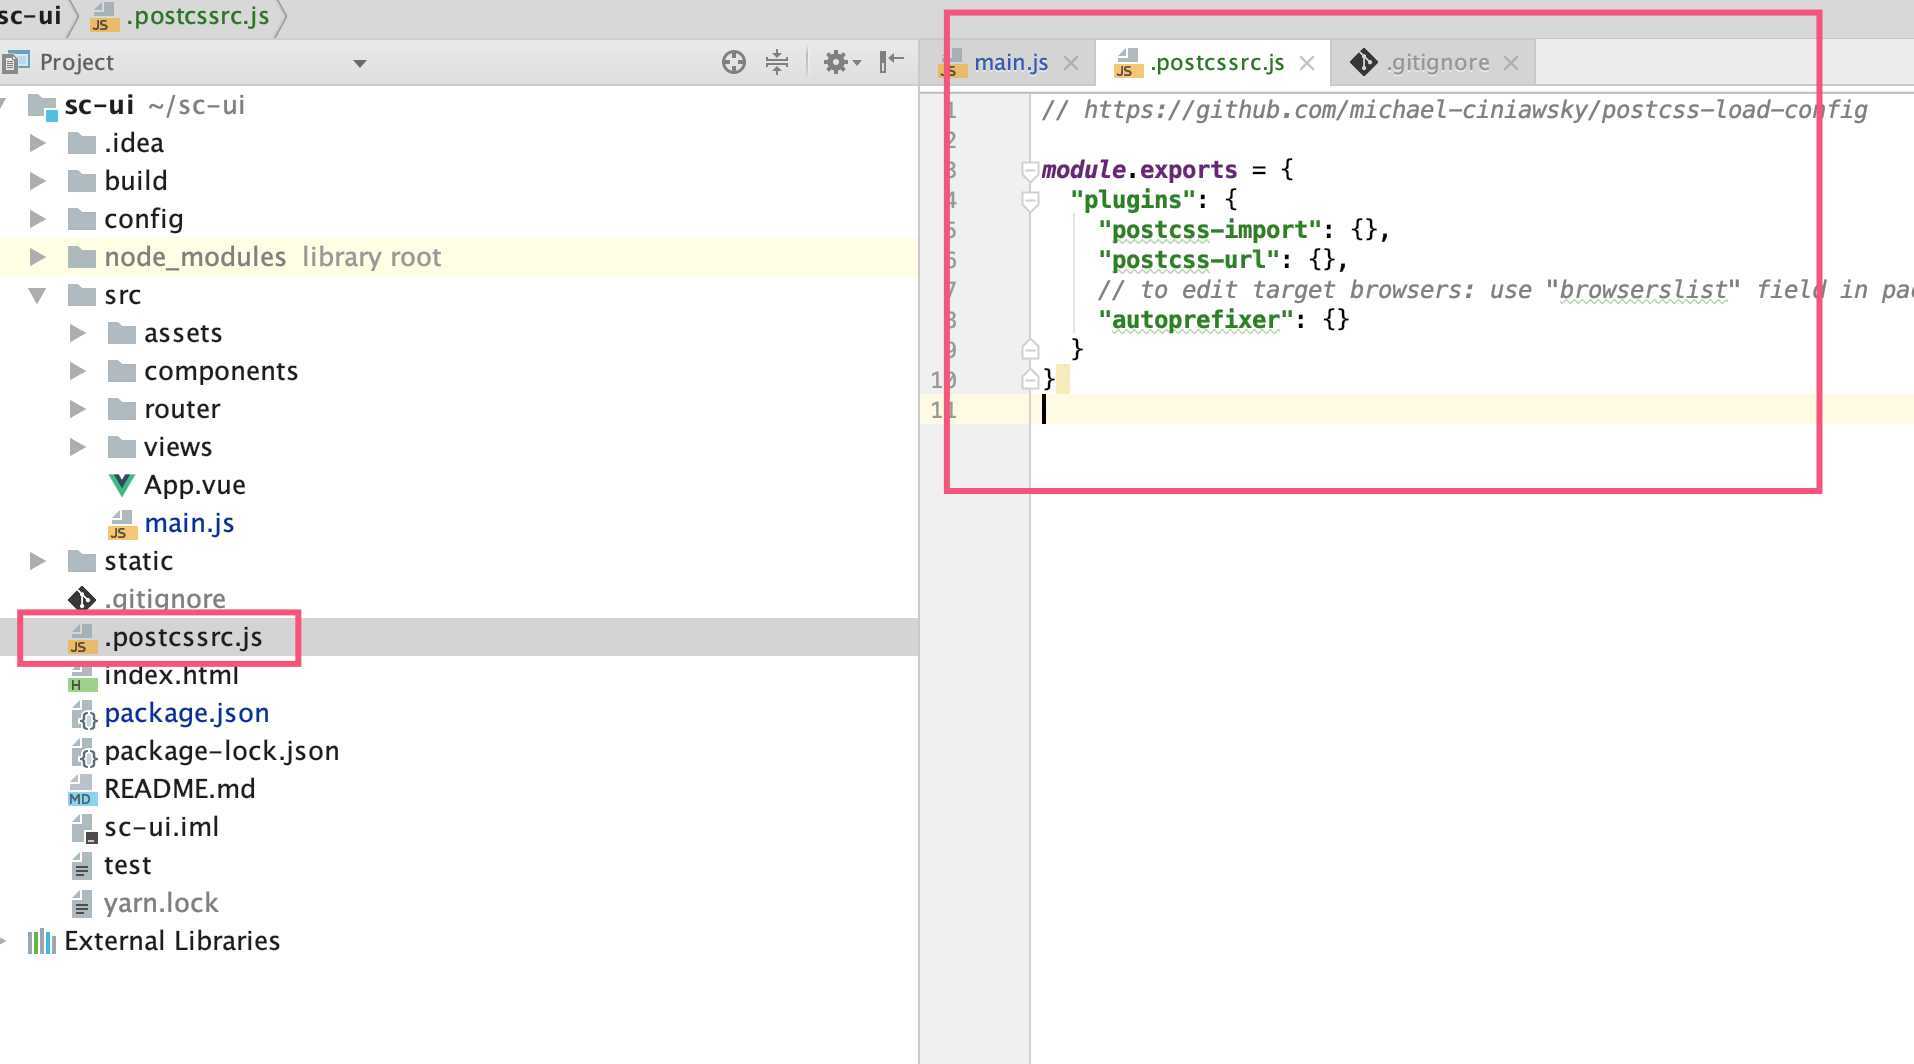Select .postcssrc.js in the project tree
1914x1064 pixels.
pyautogui.click(x=183, y=637)
